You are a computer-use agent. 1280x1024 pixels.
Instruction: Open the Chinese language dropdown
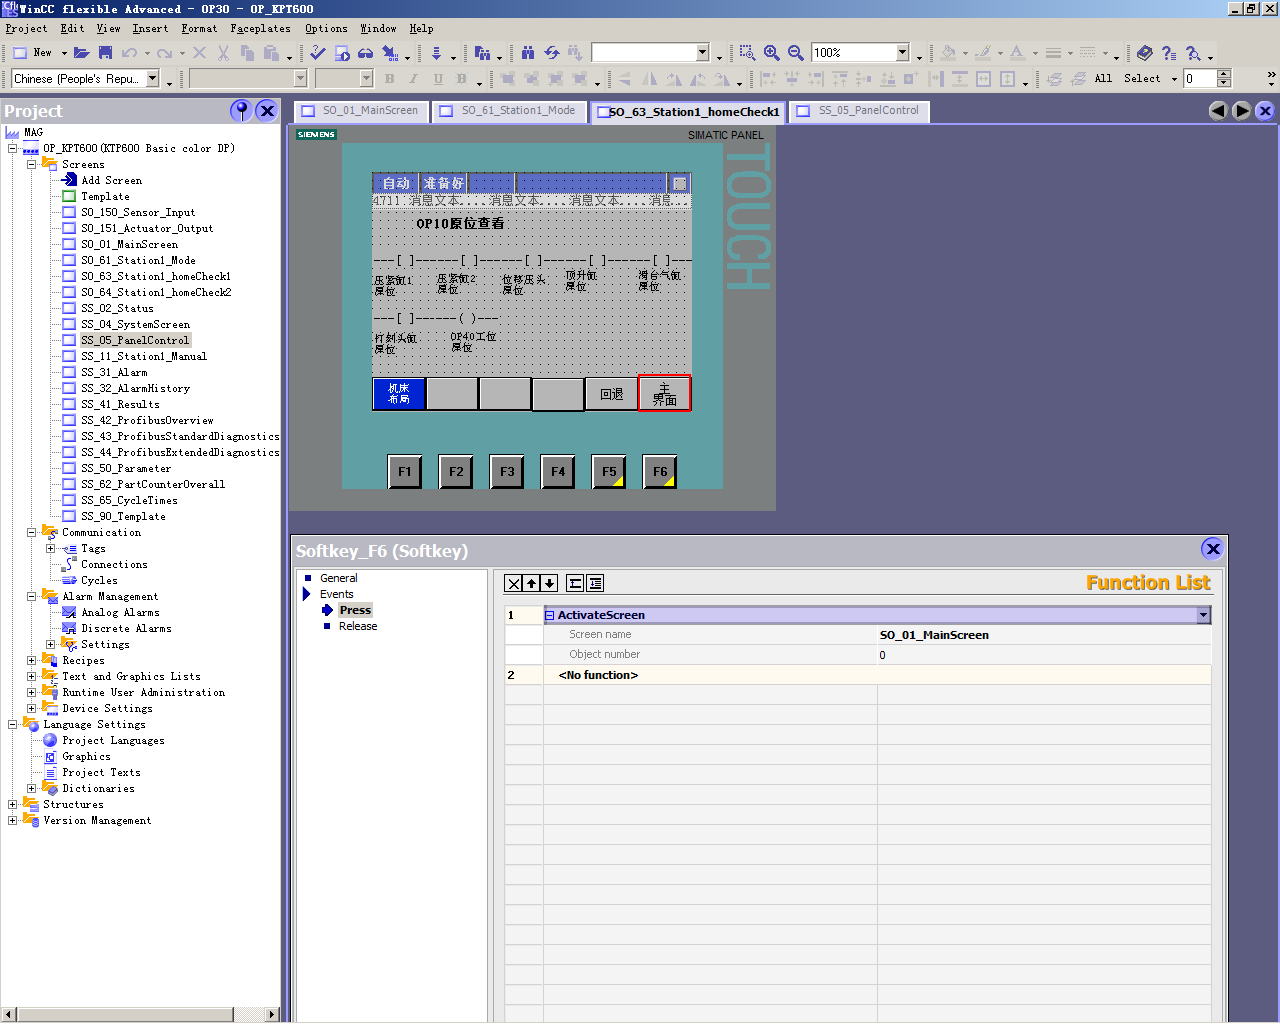click(x=153, y=78)
